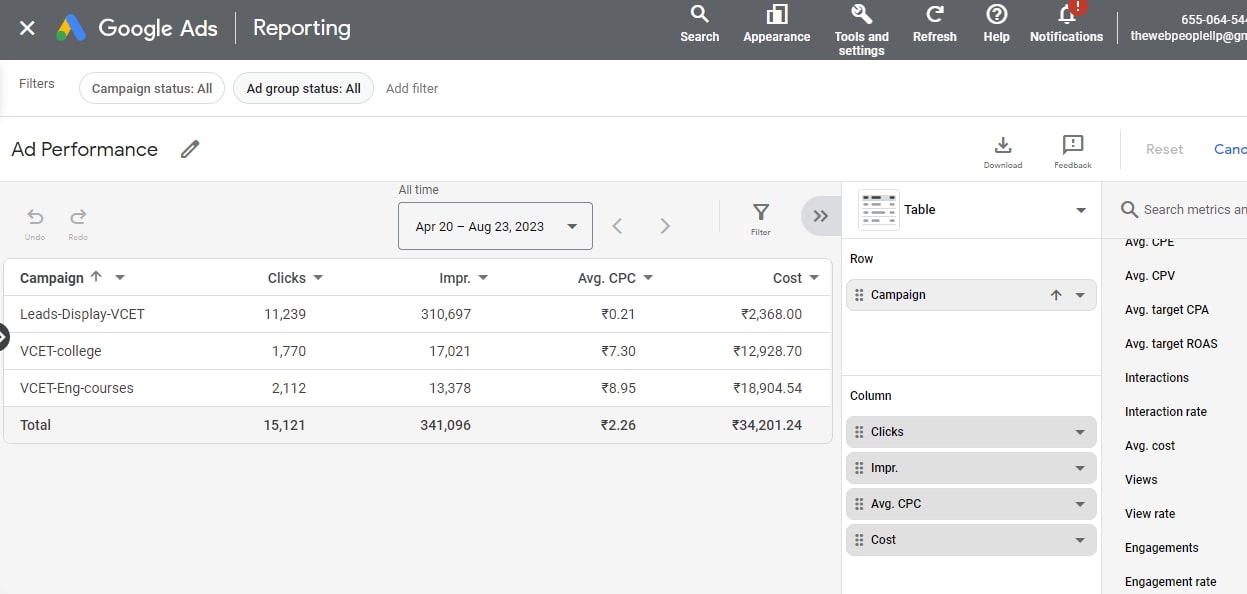Go to previous date range
Screen dimensions: 1247x594
[x=617, y=226]
